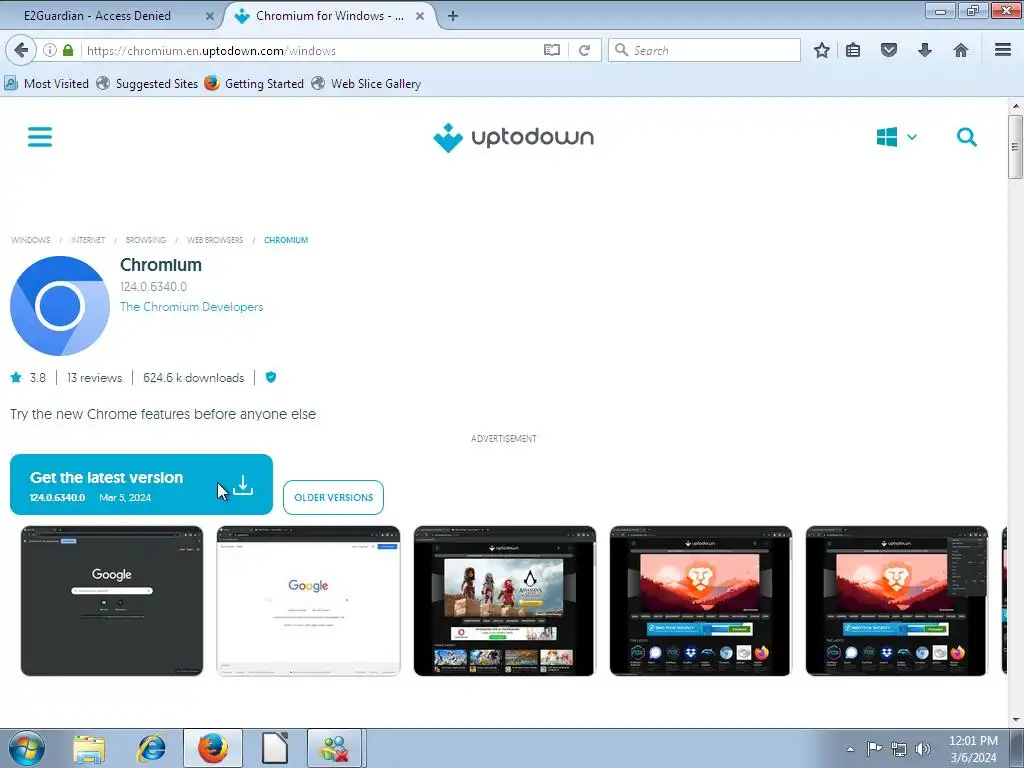Screen dimensions: 1024x768
Task: Open a new browser tab
Action: coord(453,16)
